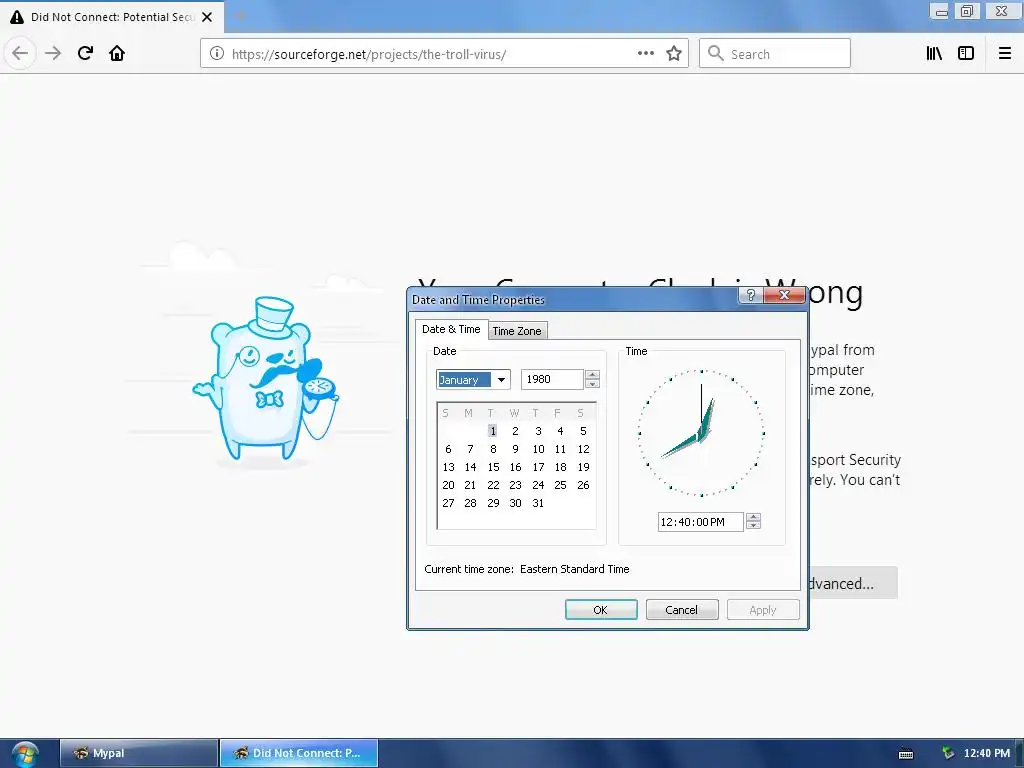The height and width of the screenshot is (768, 1024).
Task: Open the on-screen keyboard tray icon
Action: [906, 754]
